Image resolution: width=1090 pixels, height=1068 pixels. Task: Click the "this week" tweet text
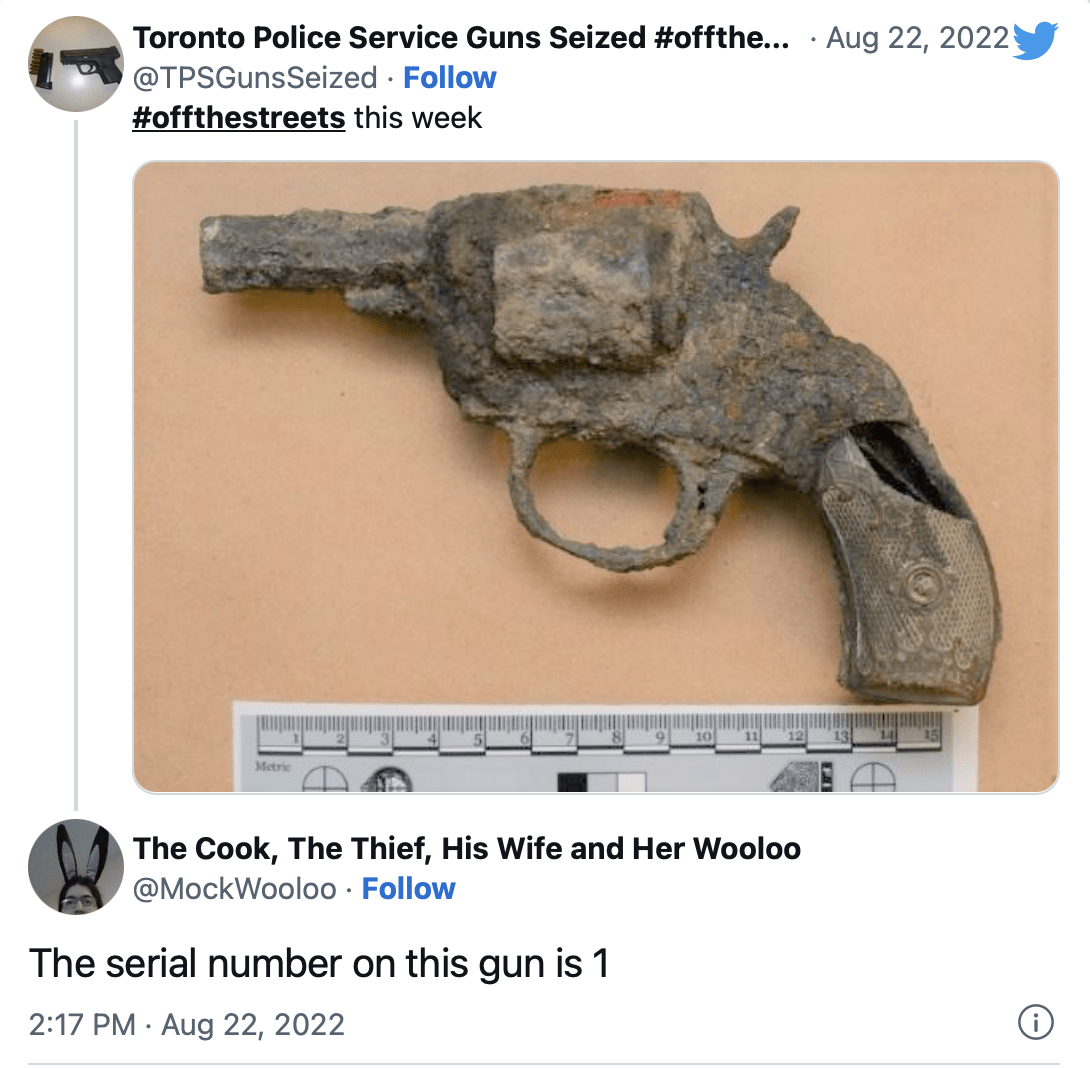[x=418, y=118]
